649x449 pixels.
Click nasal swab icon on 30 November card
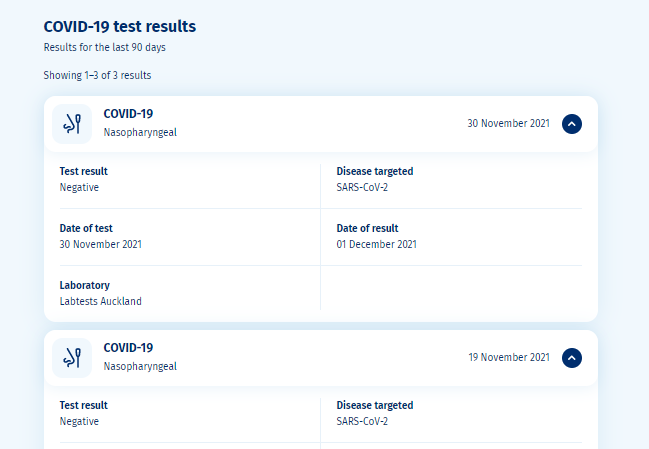coord(72,124)
